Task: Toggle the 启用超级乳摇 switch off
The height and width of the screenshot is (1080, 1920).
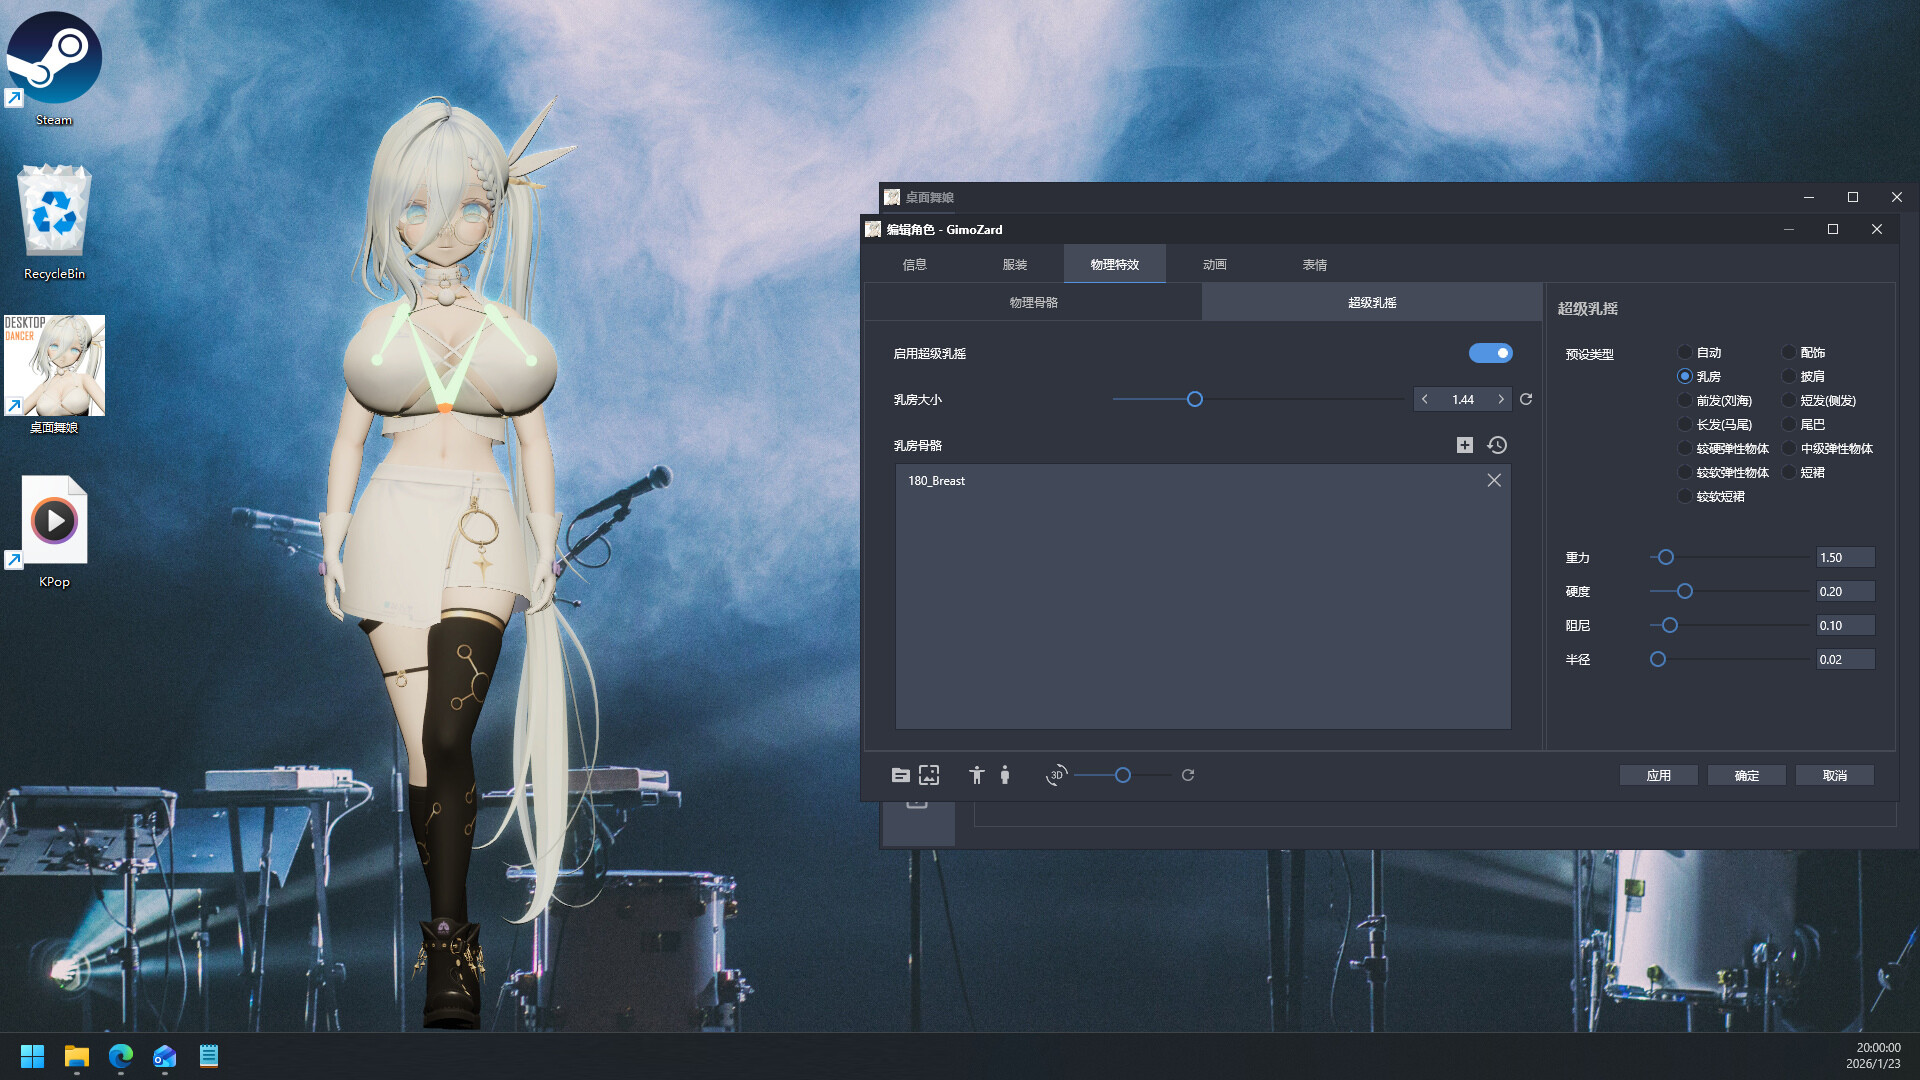Action: pyautogui.click(x=1491, y=353)
